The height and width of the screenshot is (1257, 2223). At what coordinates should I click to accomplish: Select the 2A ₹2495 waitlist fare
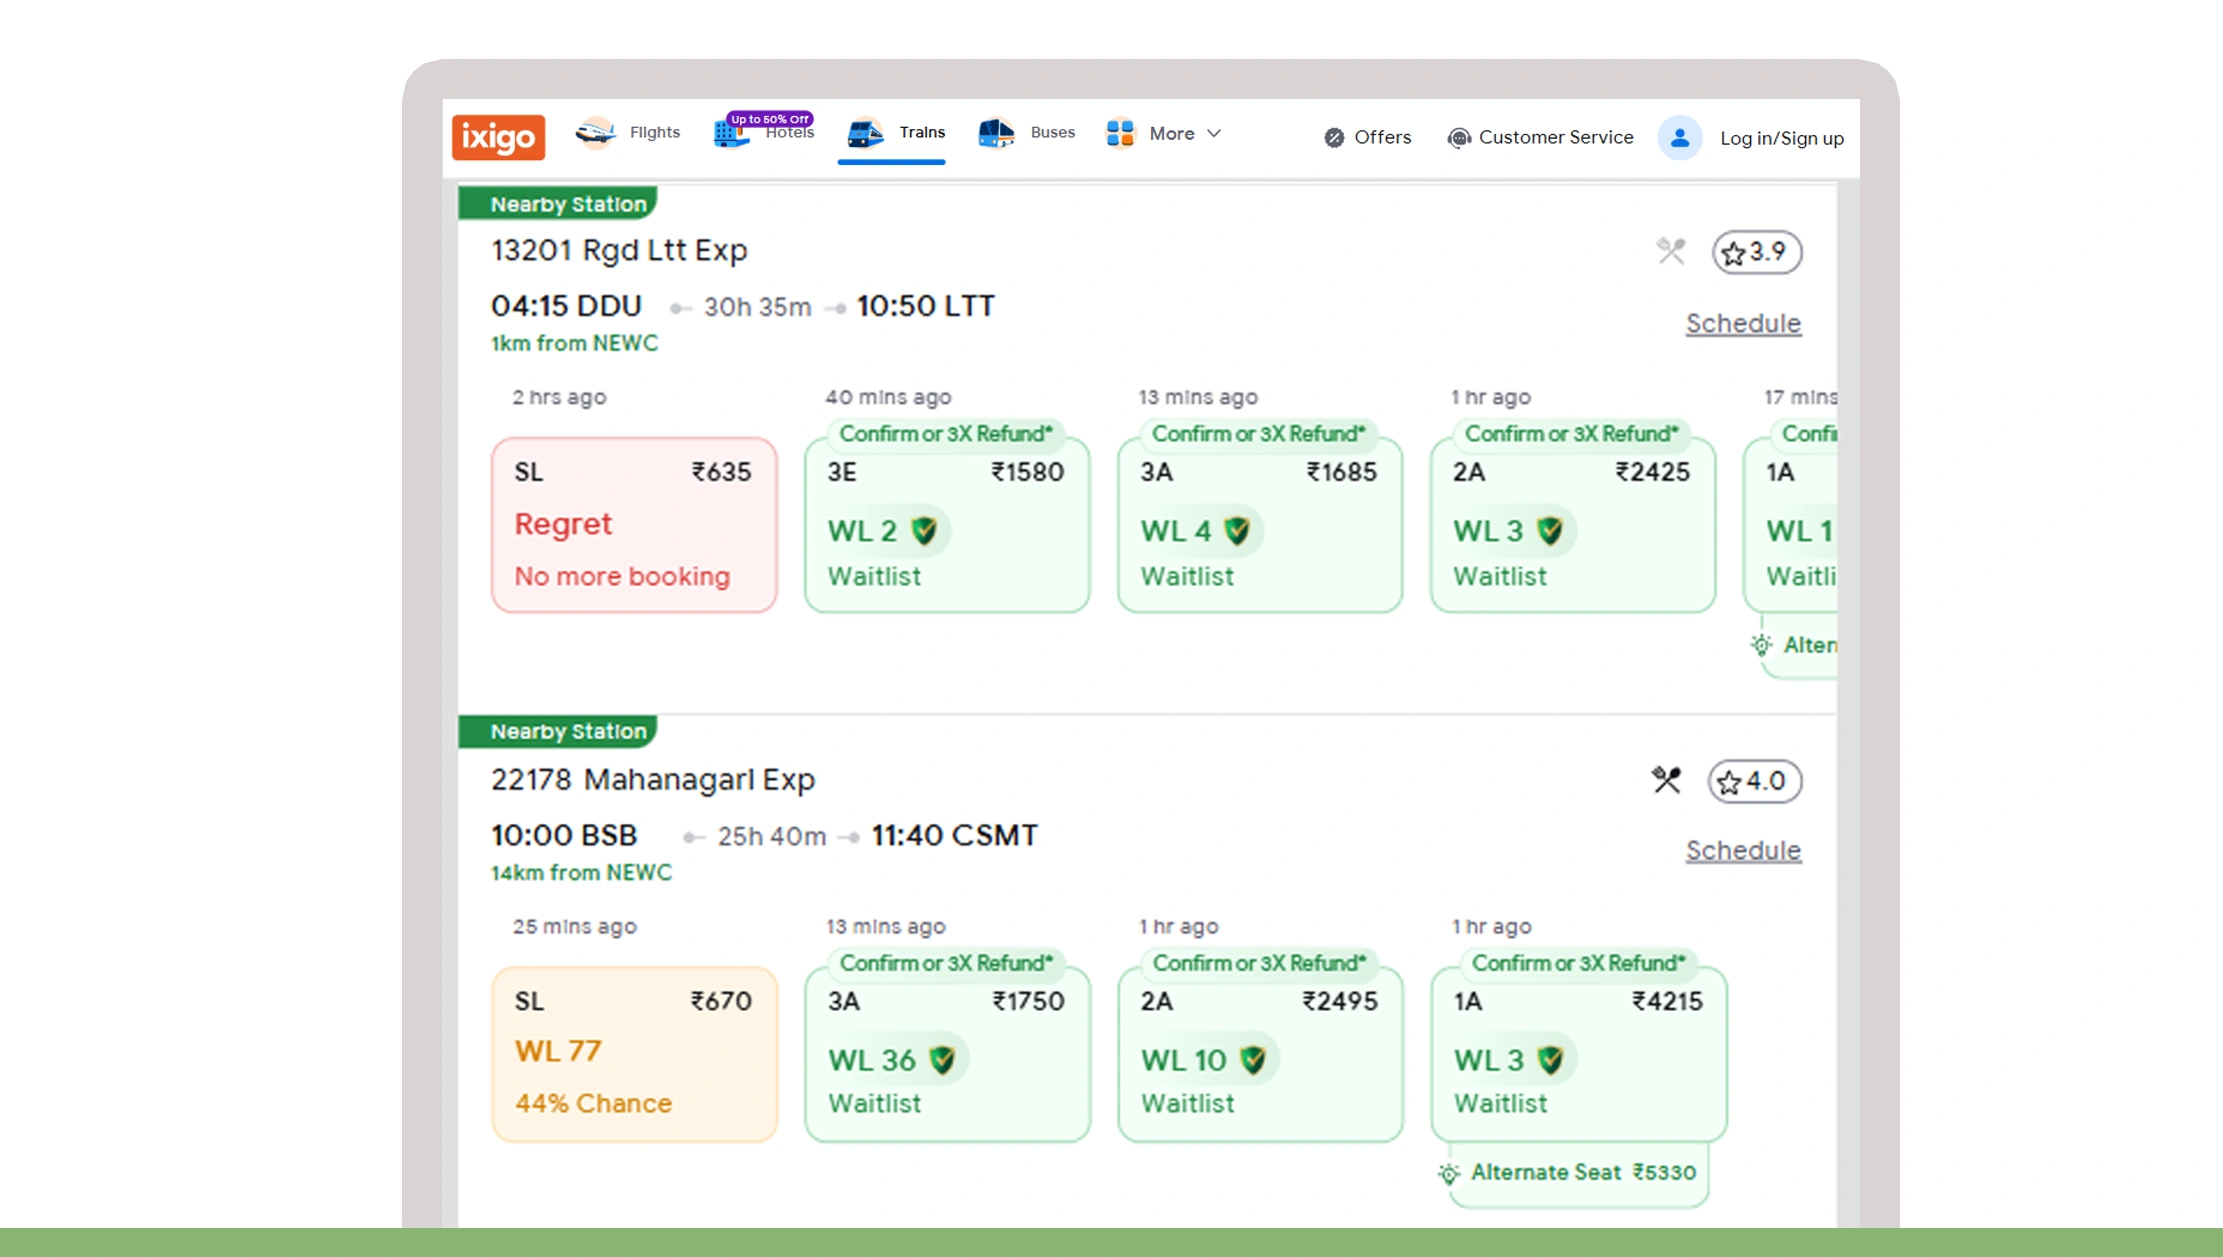click(1259, 1052)
